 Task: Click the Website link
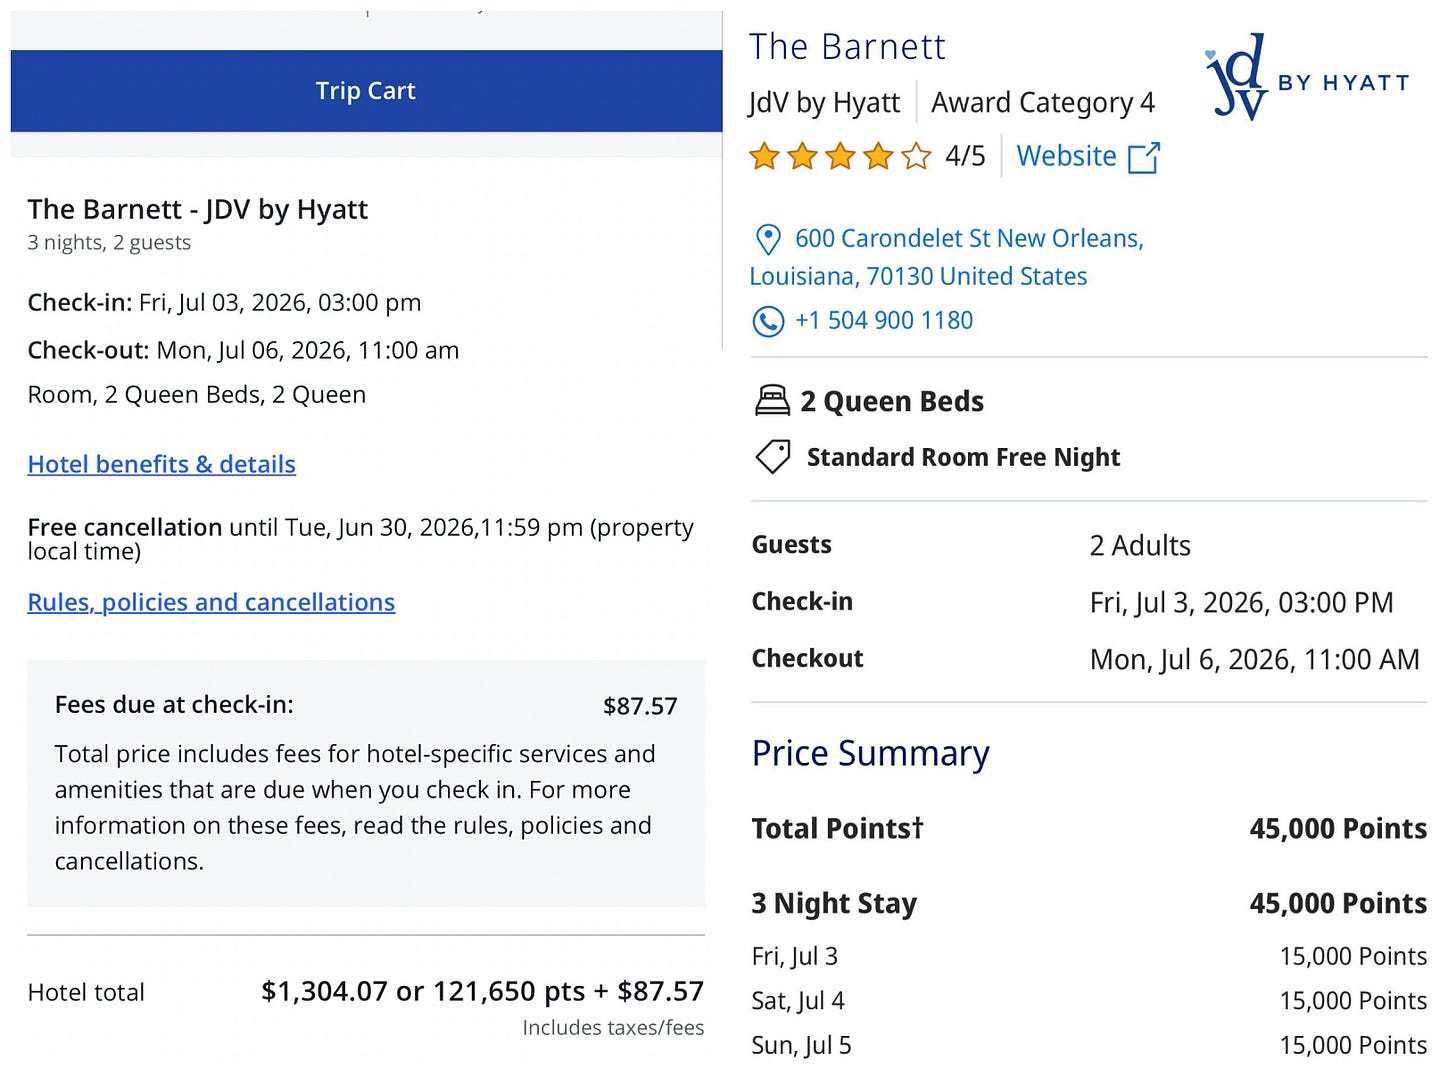(1066, 156)
